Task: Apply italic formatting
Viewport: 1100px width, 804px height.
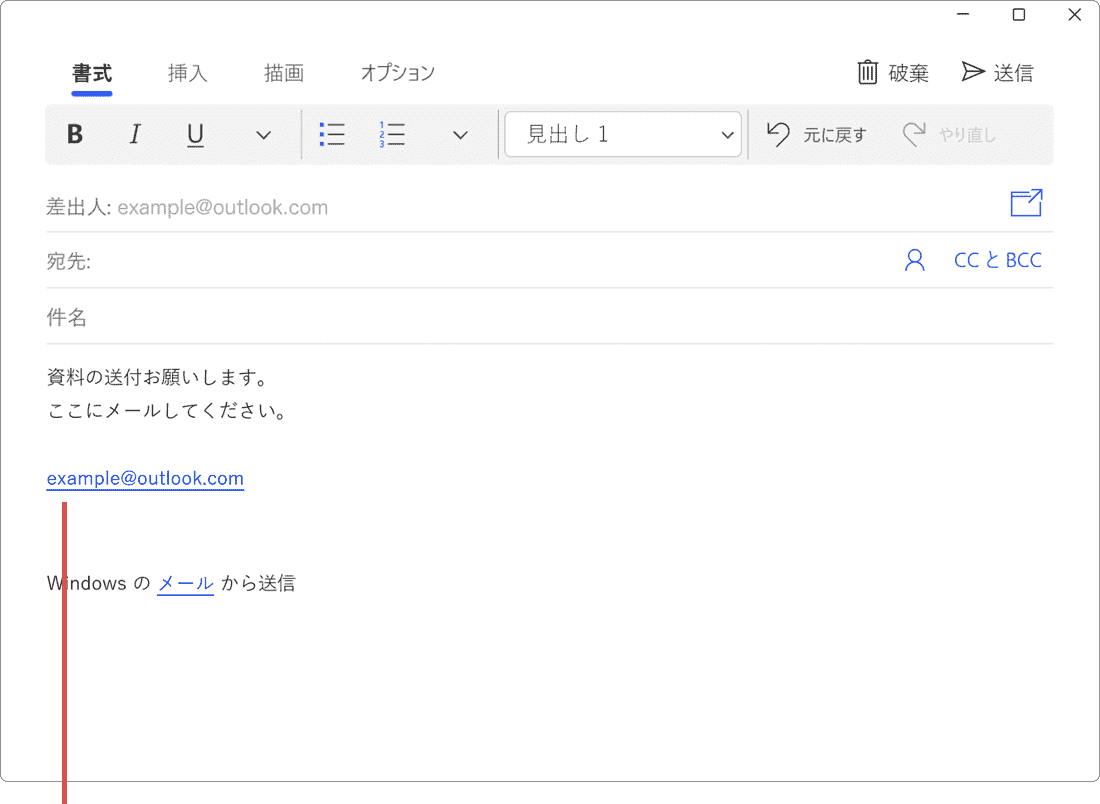Action: [x=135, y=135]
